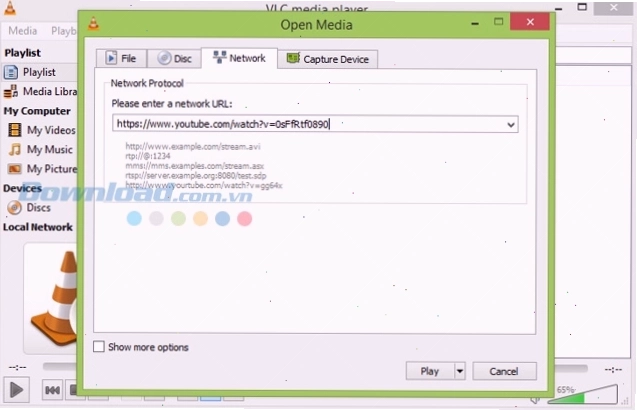The width and height of the screenshot is (637, 411).
Task: Click the Devices sidebar heading
Action: click(x=22, y=188)
